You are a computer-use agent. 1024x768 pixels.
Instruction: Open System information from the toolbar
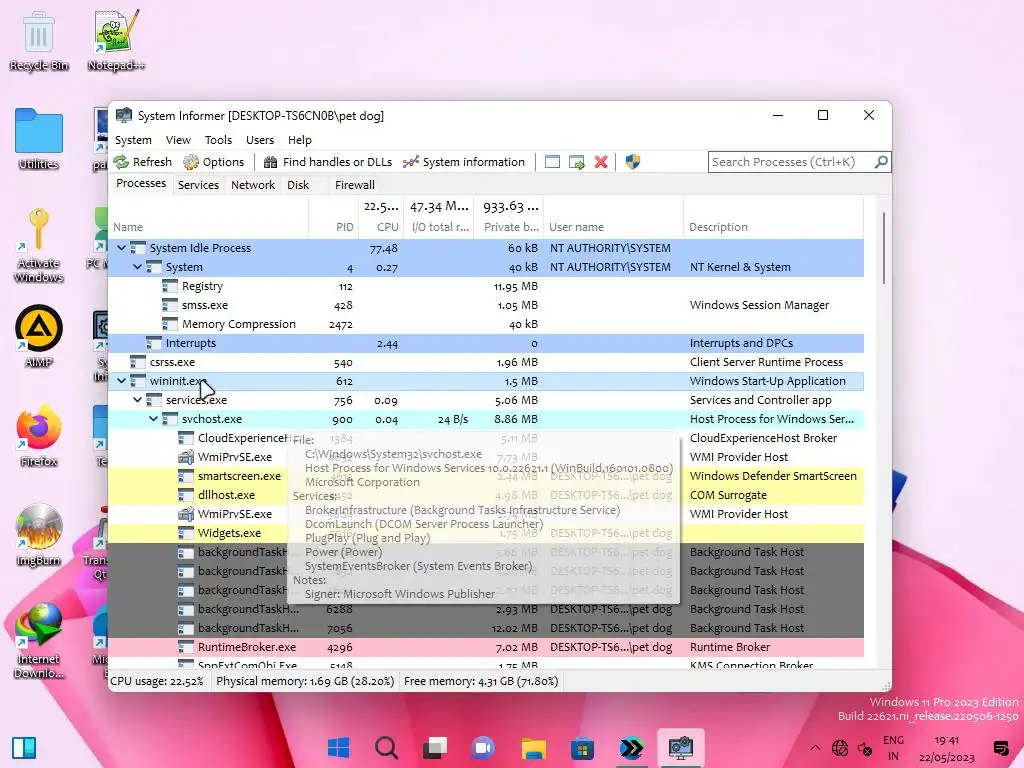[464, 162]
